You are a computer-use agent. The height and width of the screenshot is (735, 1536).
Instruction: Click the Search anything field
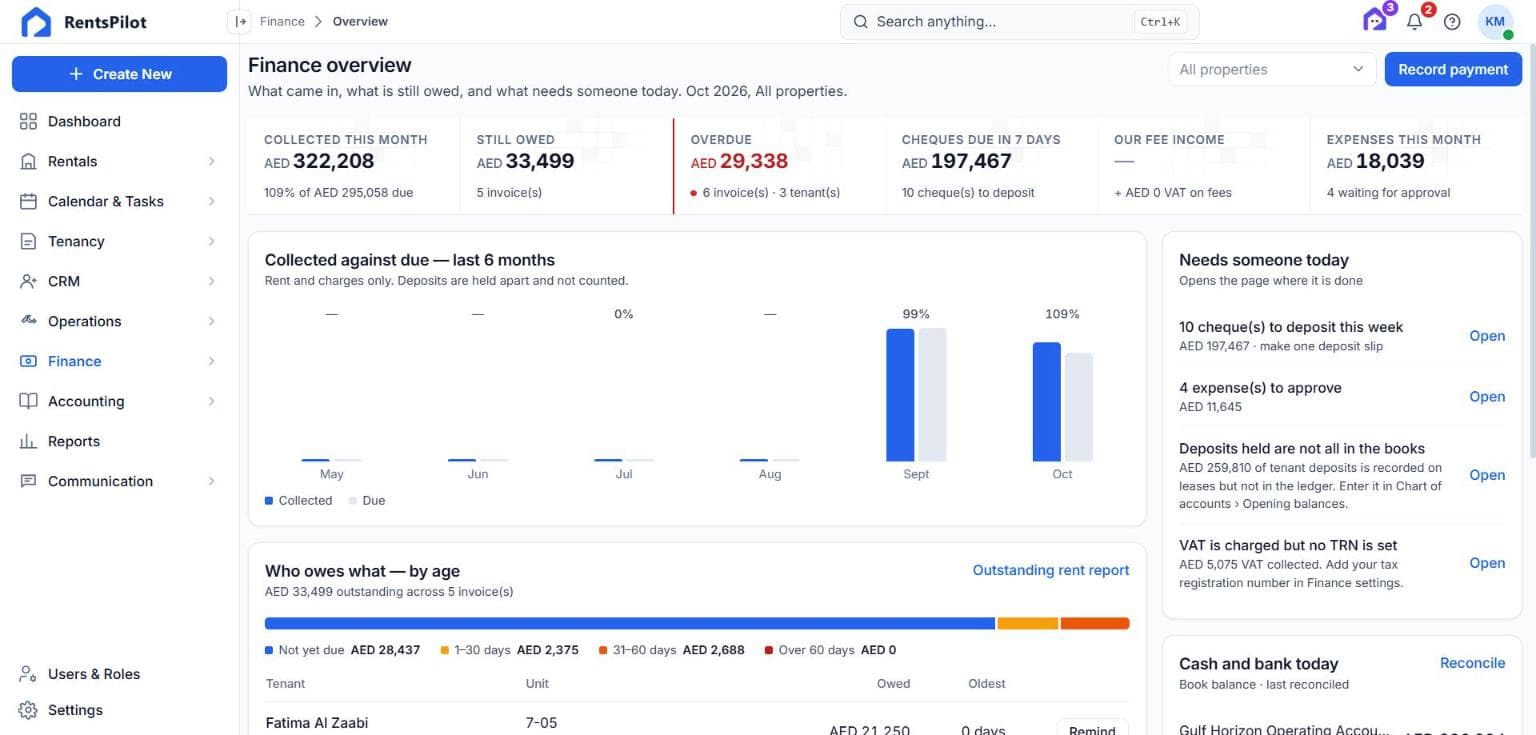tap(1019, 21)
